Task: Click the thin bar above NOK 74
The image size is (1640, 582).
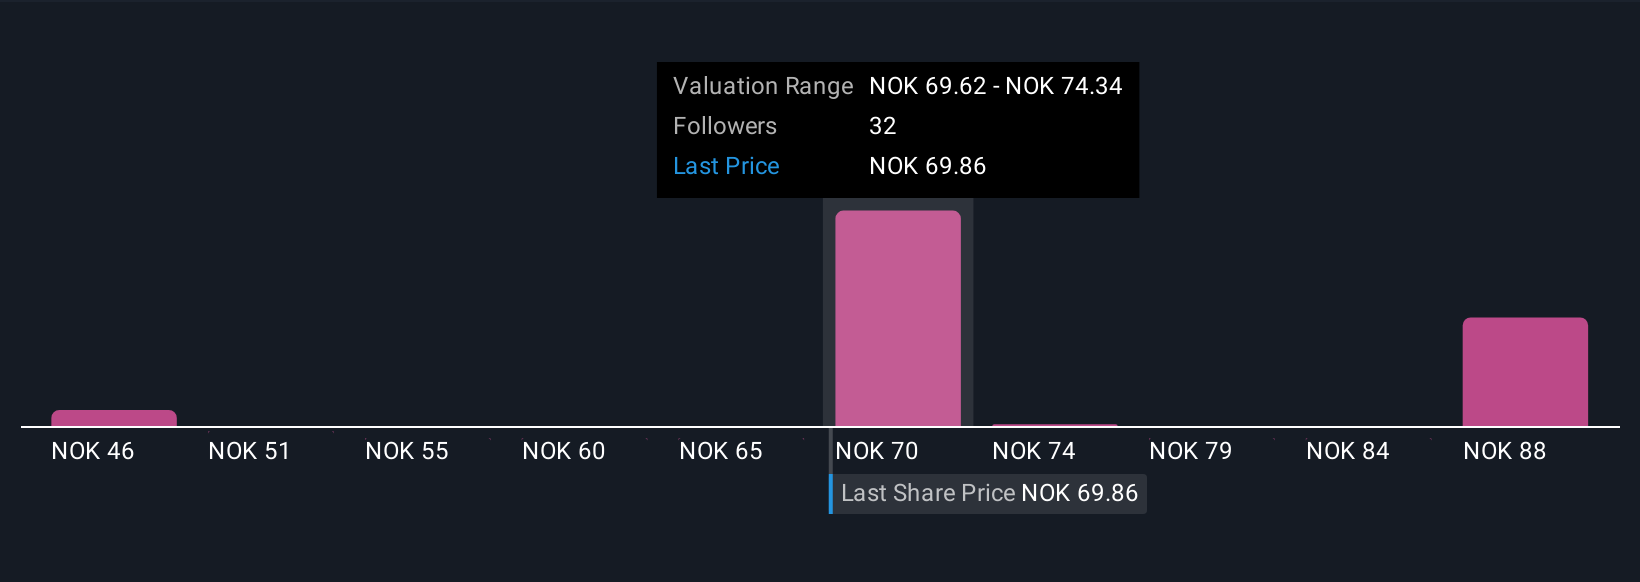Action: (x=1055, y=425)
